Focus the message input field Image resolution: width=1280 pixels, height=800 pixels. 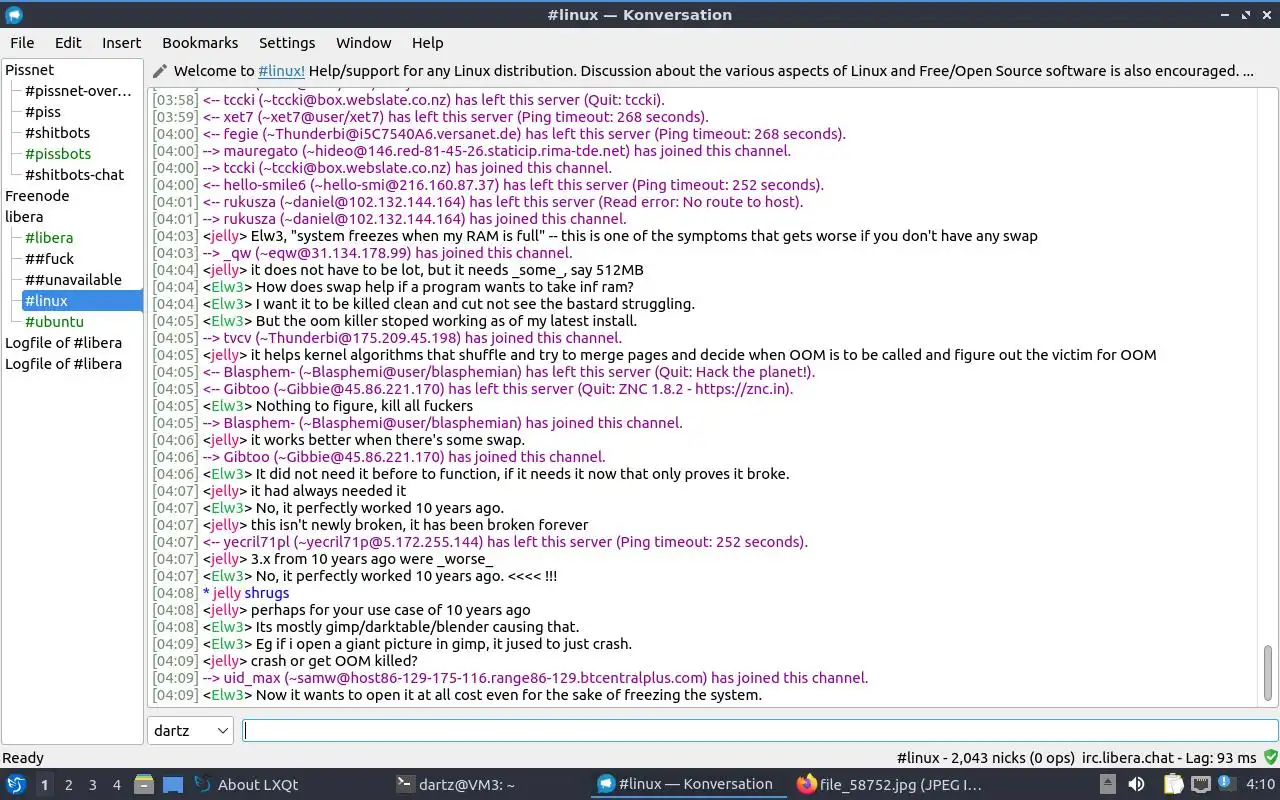760,731
